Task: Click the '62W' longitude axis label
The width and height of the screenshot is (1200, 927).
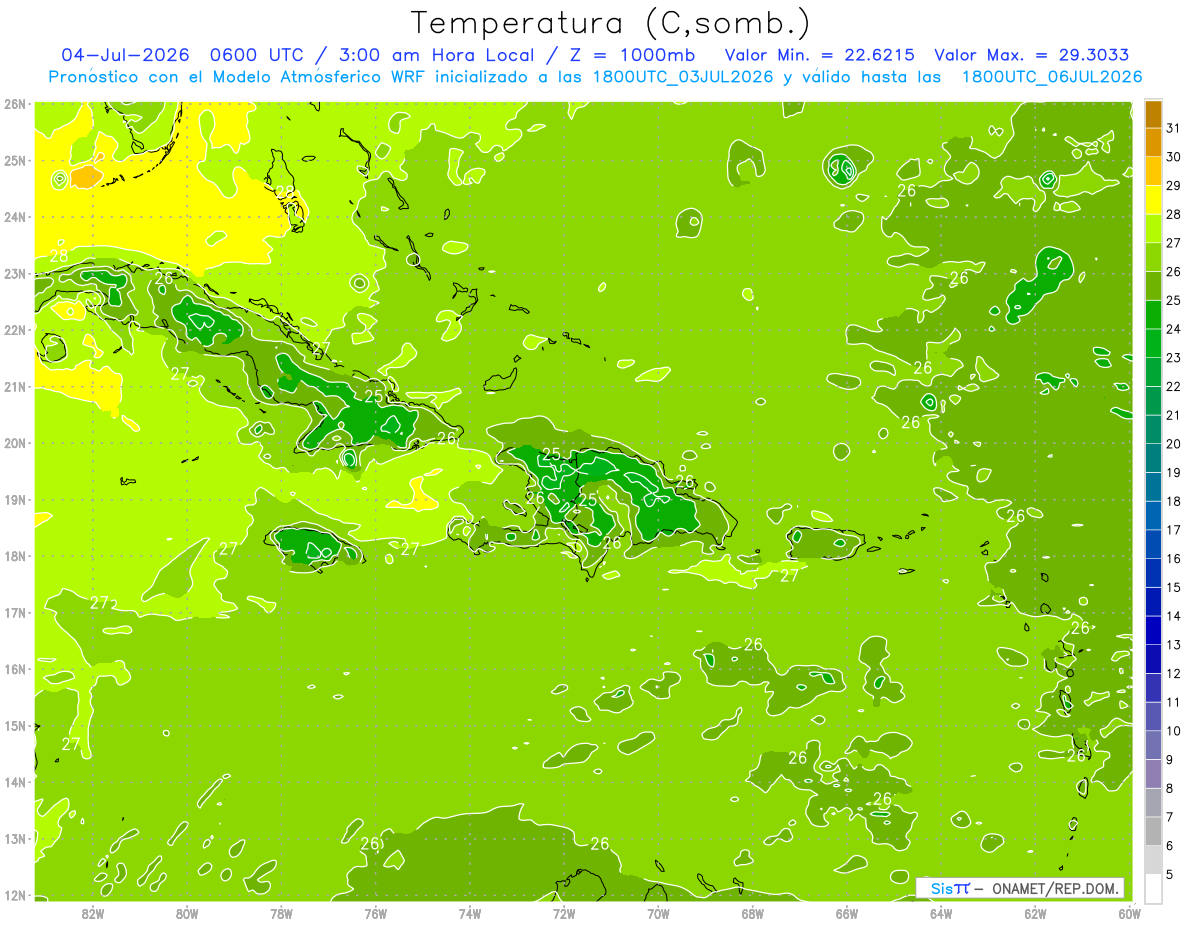Action: coord(1035,912)
